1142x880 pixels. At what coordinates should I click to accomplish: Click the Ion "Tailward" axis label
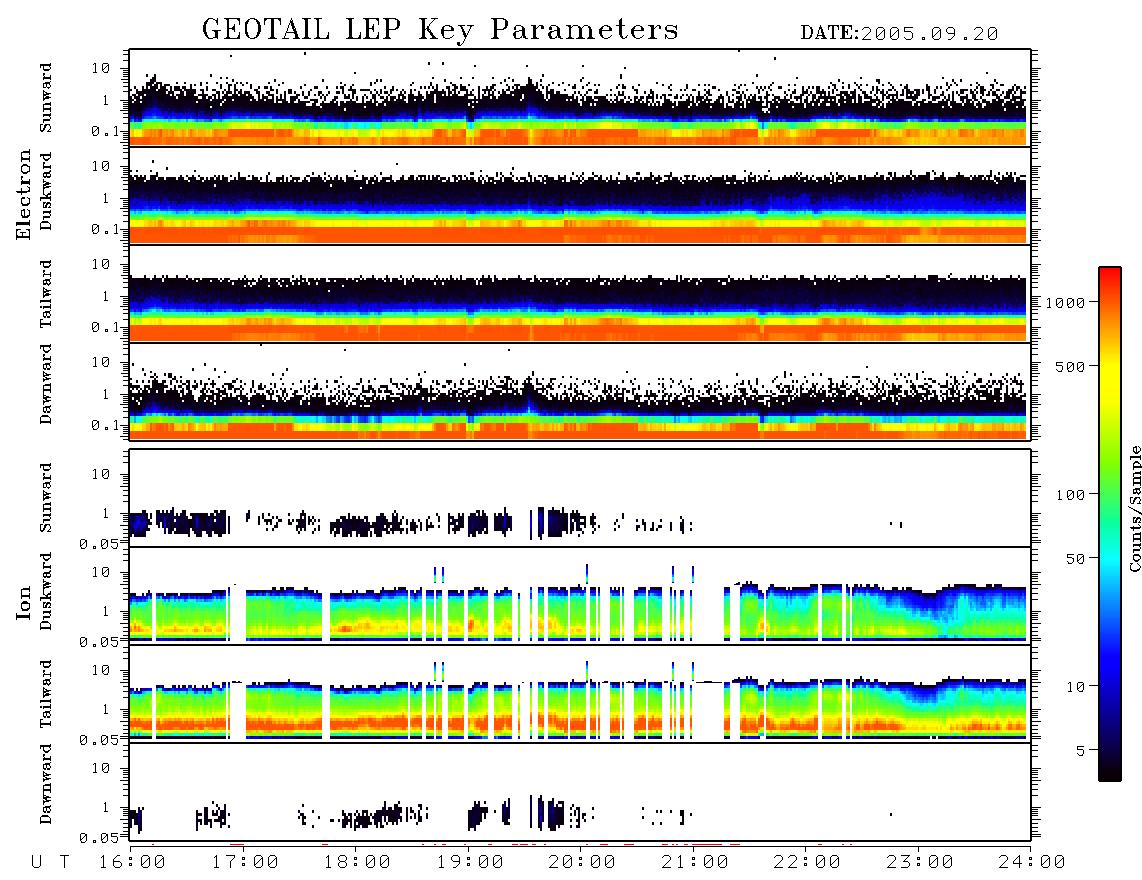pyautogui.click(x=46, y=694)
